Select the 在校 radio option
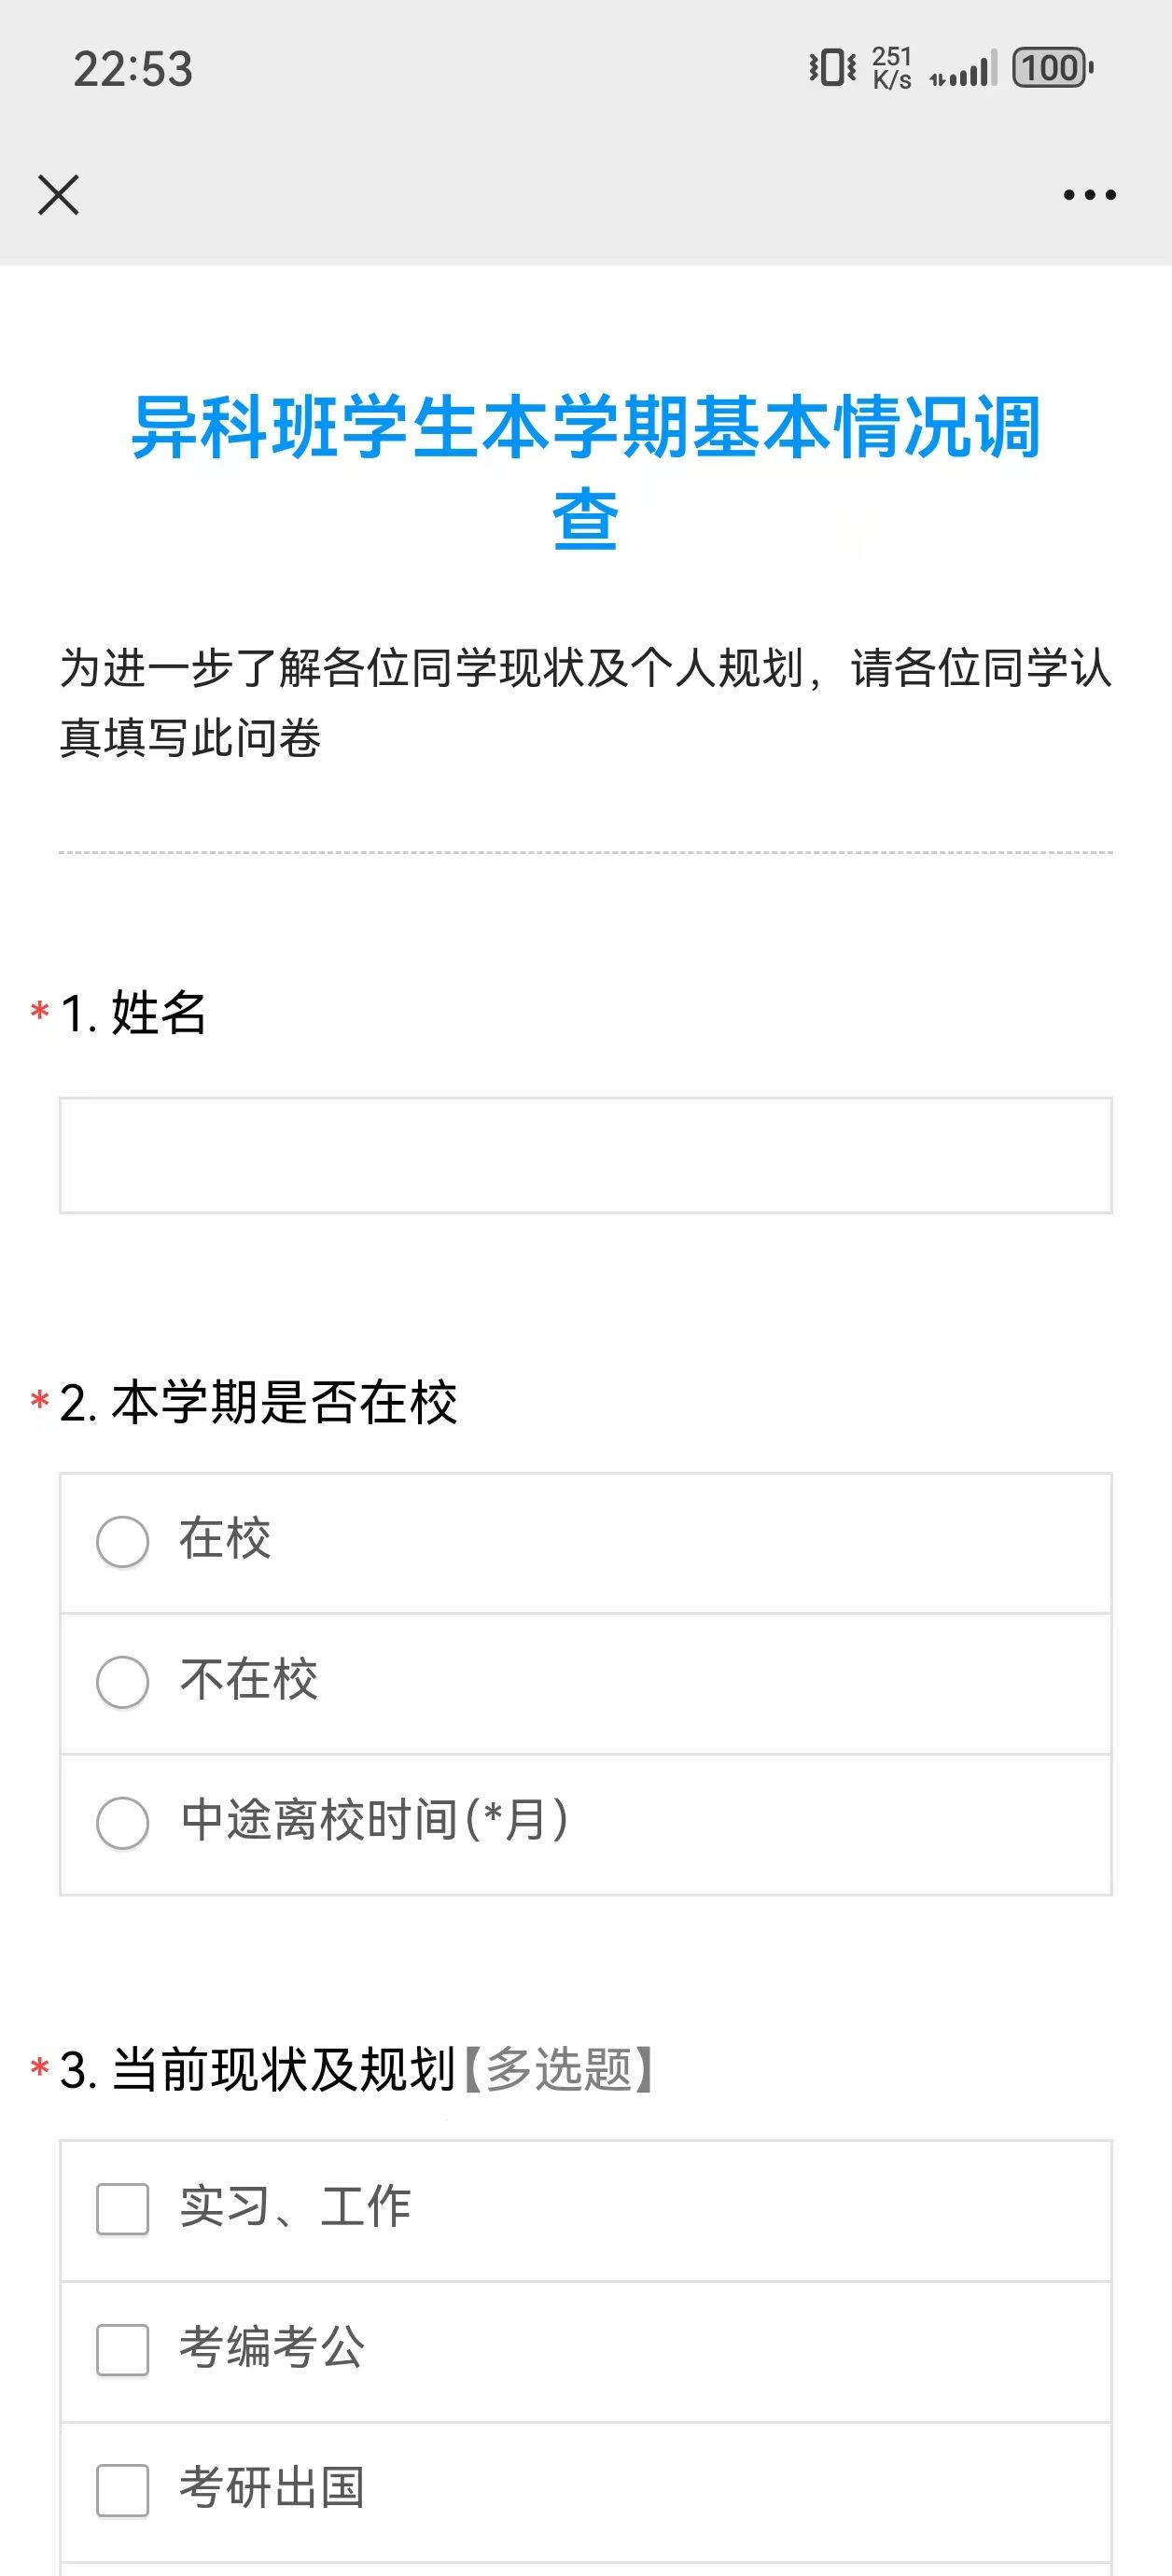Image resolution: width=1172 pixels, height=2576 pixels. point(123,1541)
